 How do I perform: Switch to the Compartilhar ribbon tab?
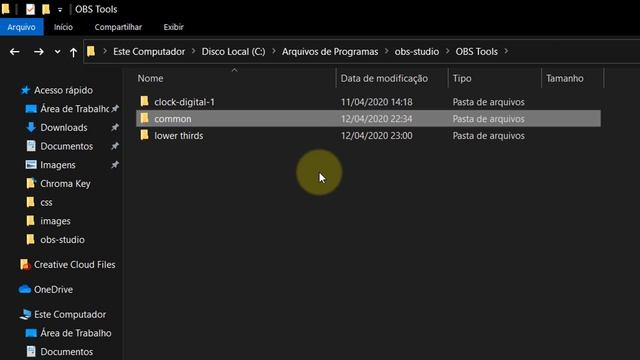point(118,27)
